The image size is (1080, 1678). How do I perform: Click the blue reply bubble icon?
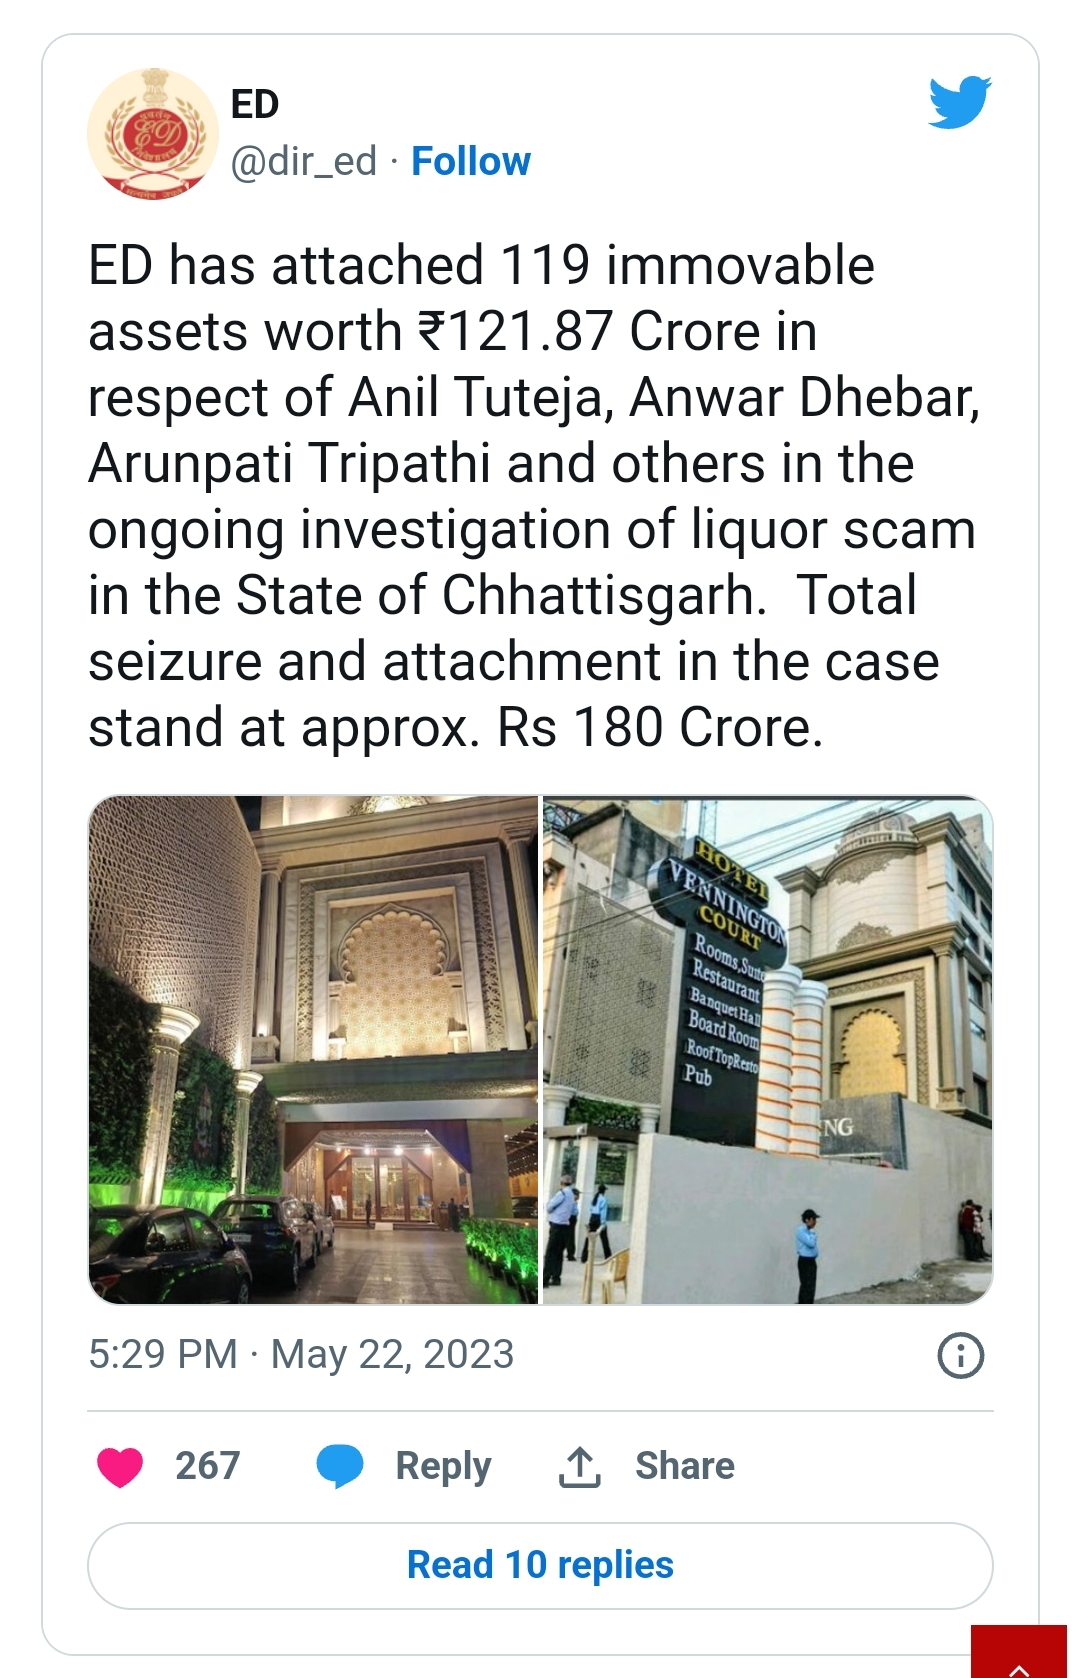(x=340, y=1467)
